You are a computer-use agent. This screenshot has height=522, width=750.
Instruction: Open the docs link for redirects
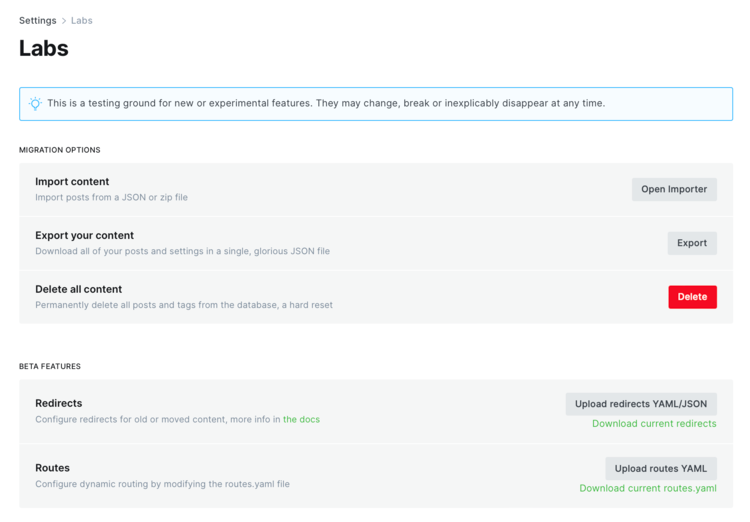click(x=301, y=419)
